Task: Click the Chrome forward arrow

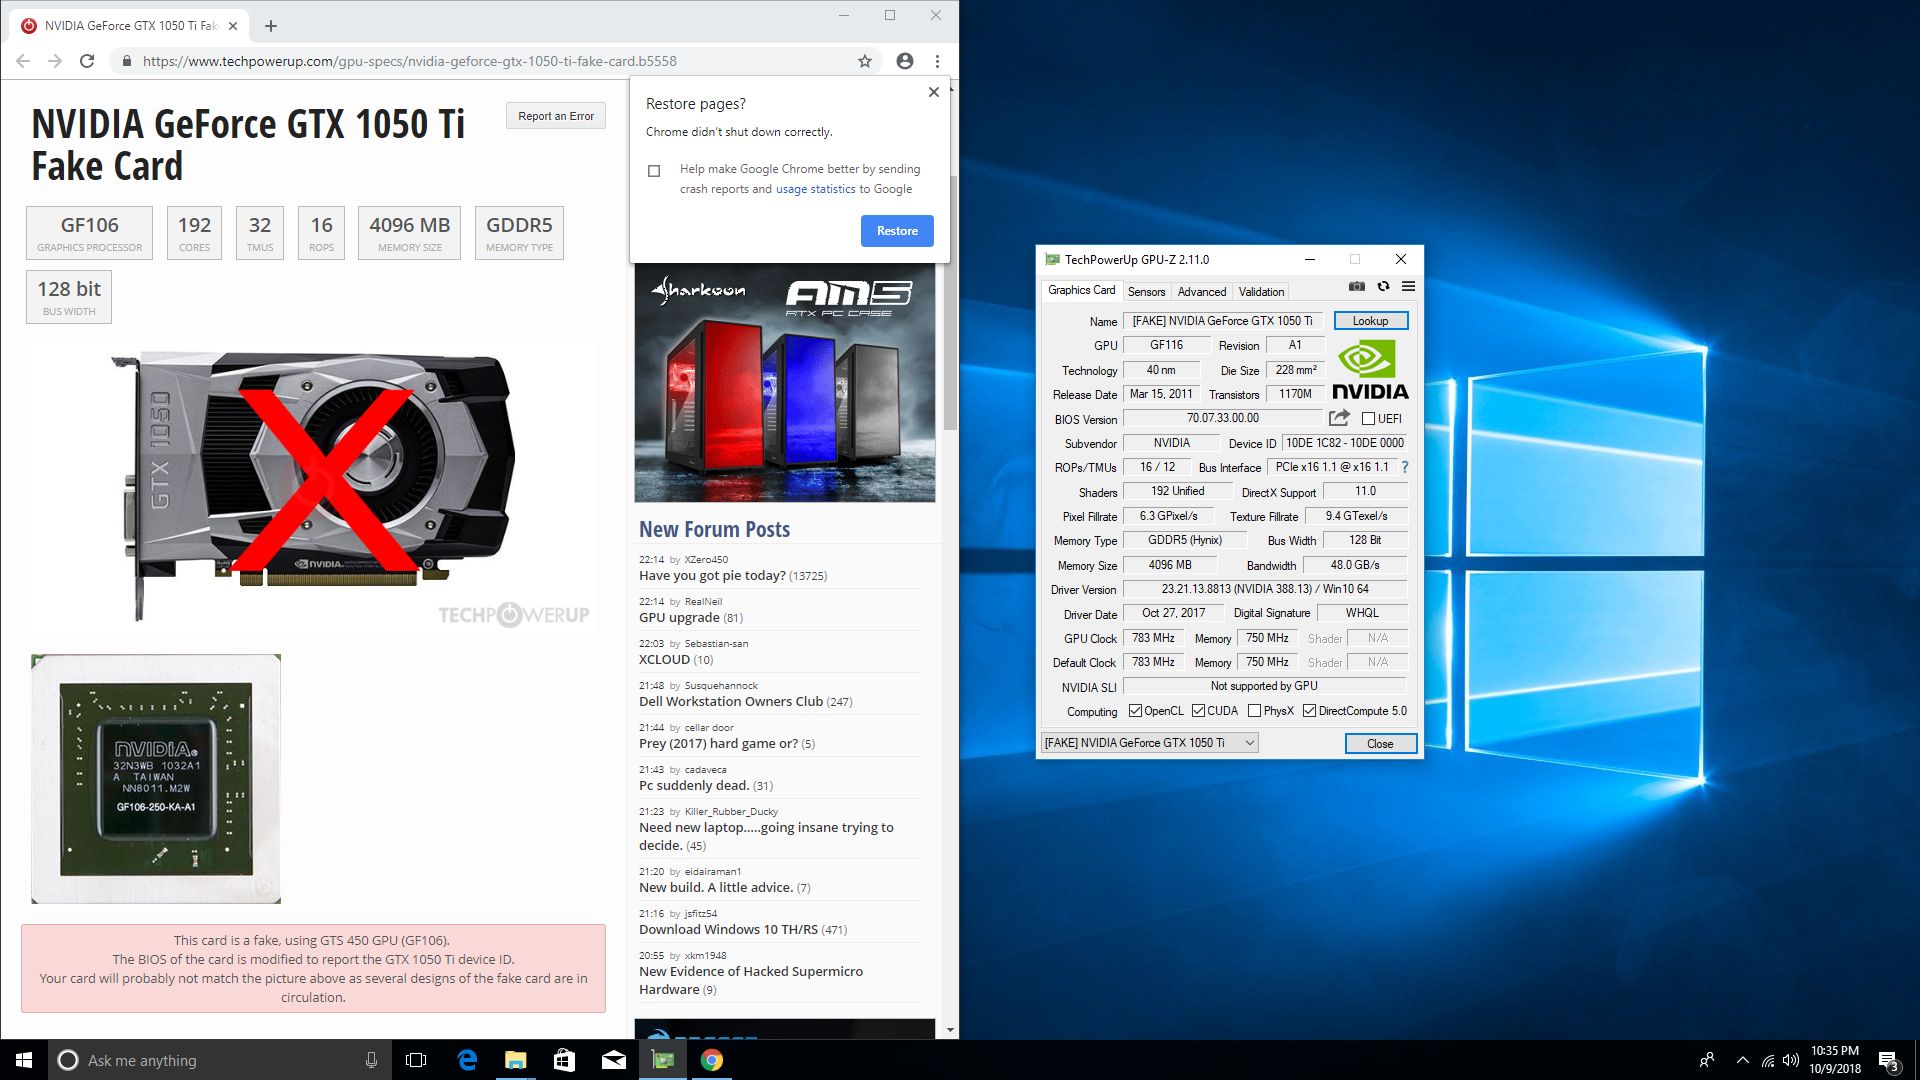Action: tap(55, 61)
